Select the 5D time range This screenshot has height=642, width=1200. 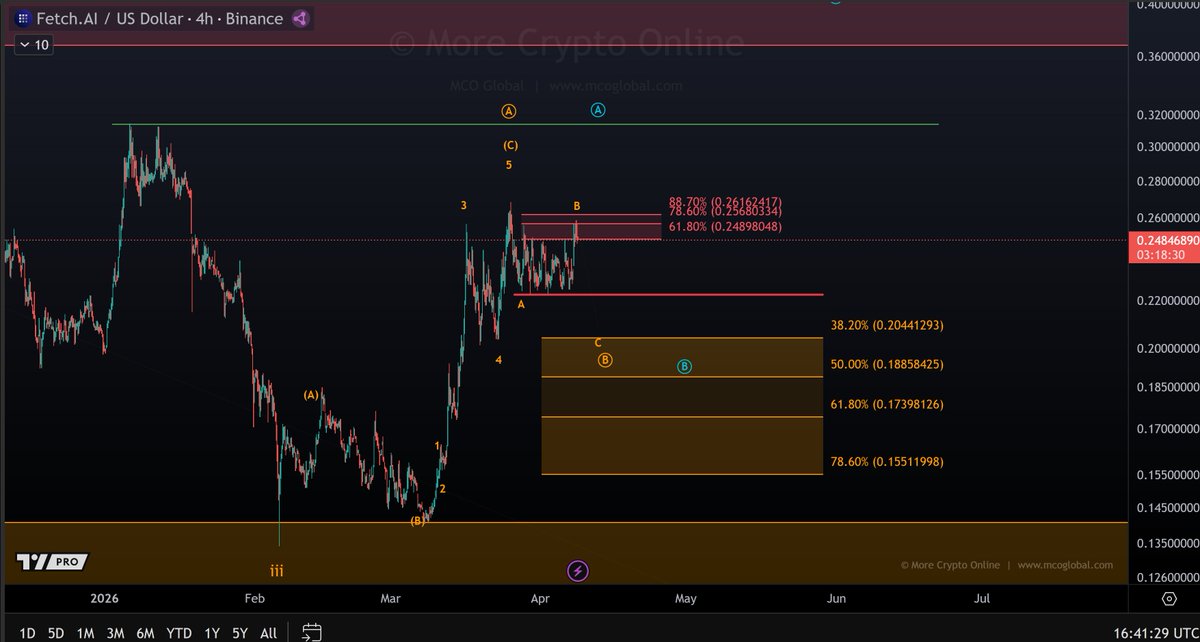tap(57, 633)
